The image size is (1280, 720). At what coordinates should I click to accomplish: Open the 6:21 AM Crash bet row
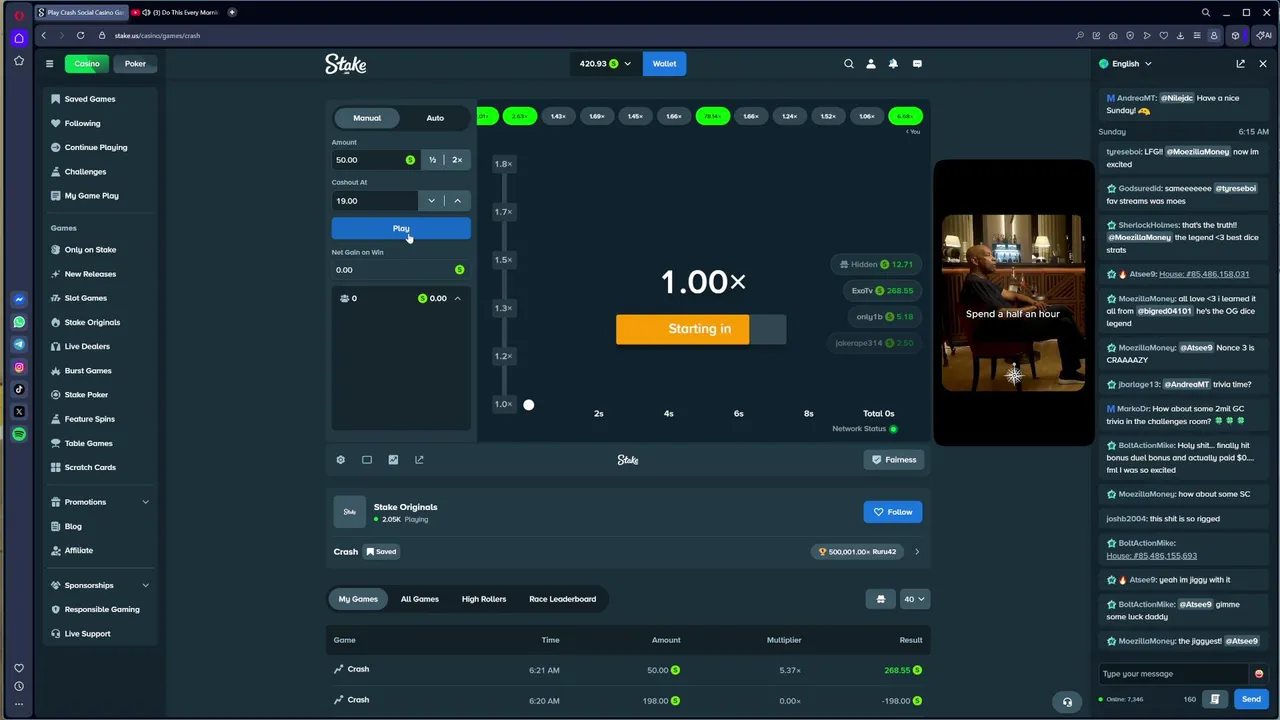[x=628, y=670]
